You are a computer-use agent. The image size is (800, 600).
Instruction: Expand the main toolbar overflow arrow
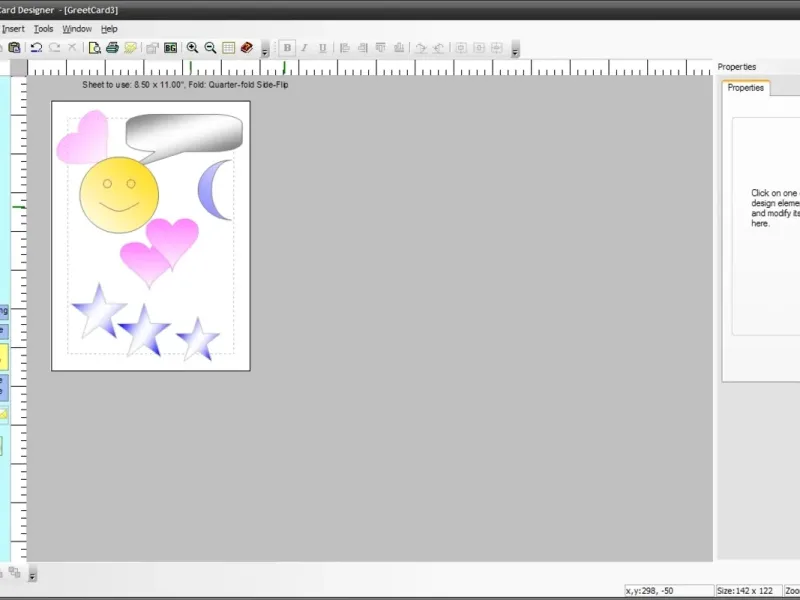click(265, 49)
